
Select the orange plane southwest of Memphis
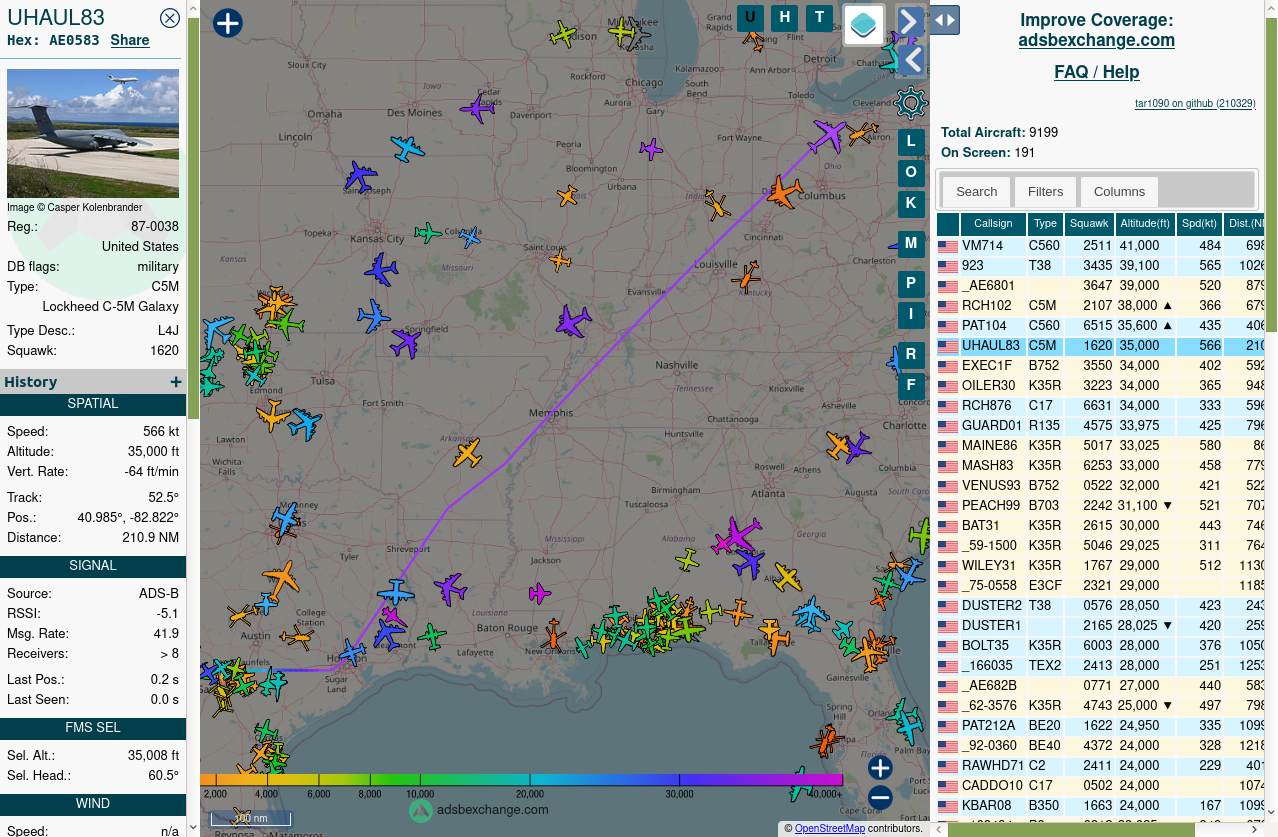467,453
